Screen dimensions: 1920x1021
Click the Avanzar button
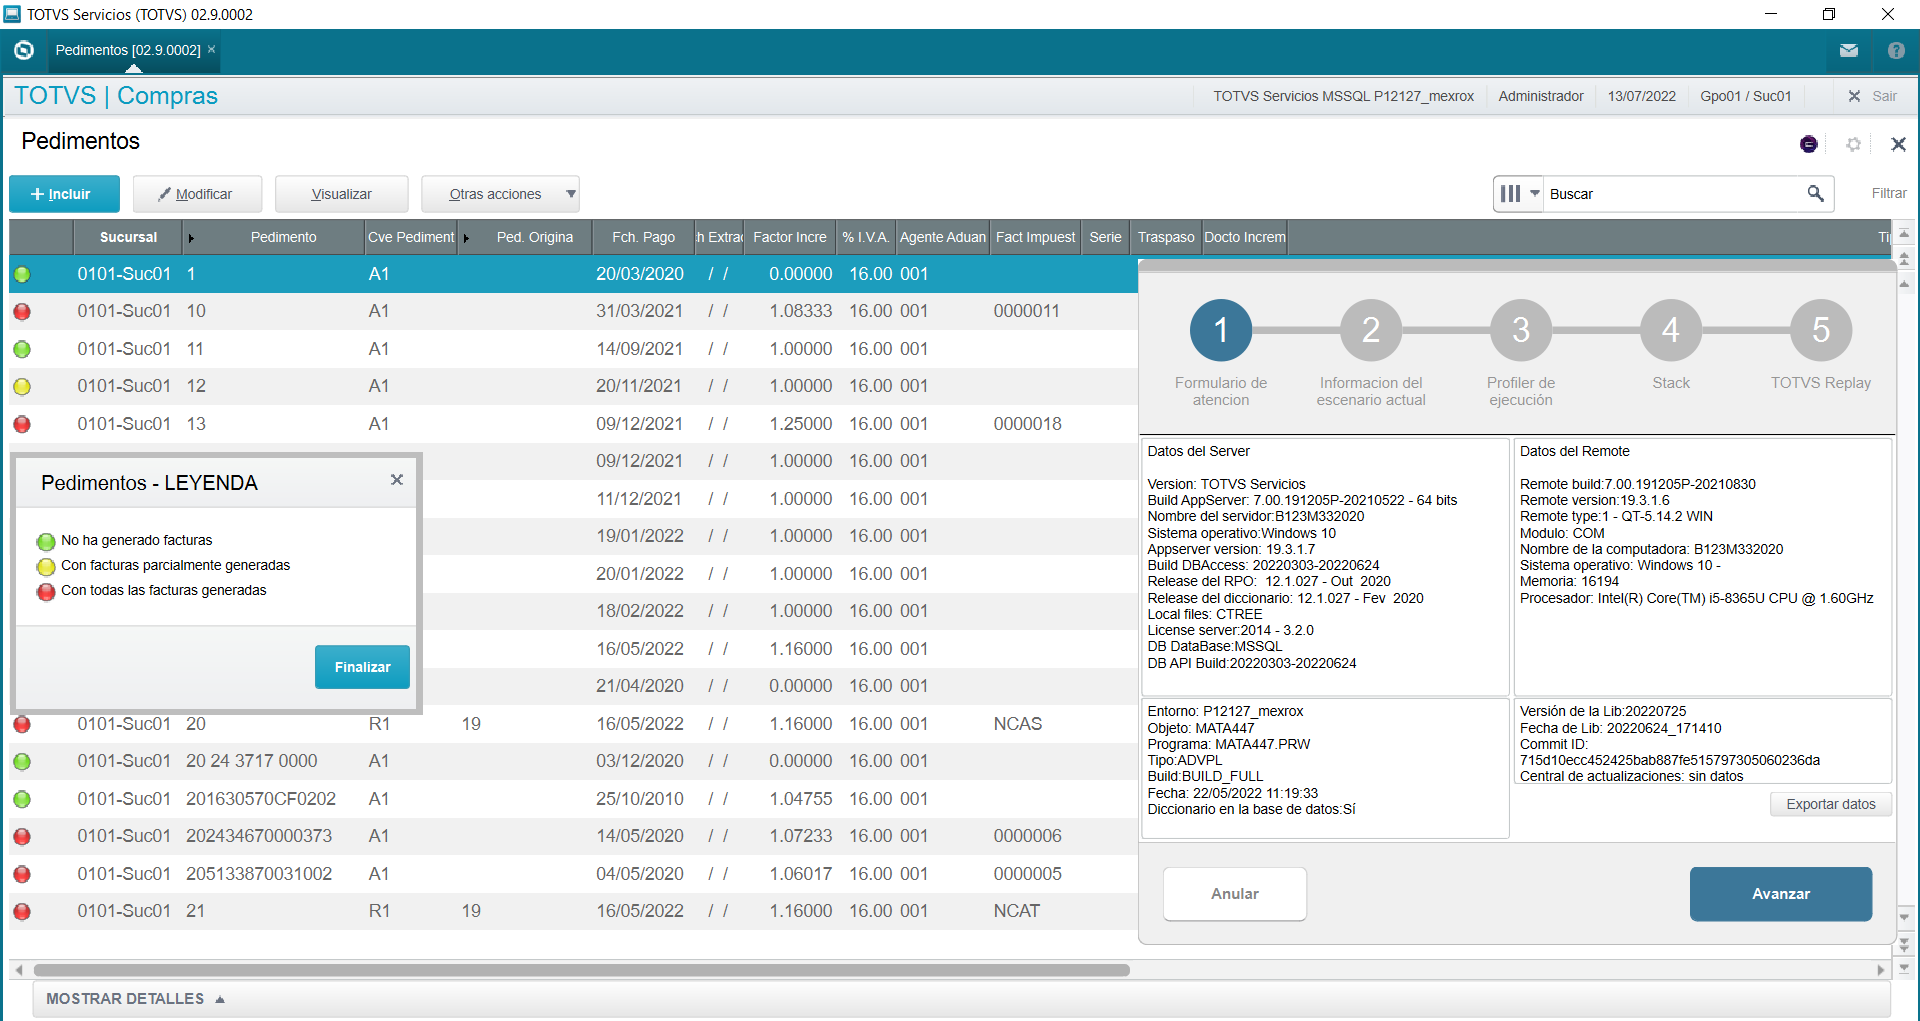(x=1781, y=894)
